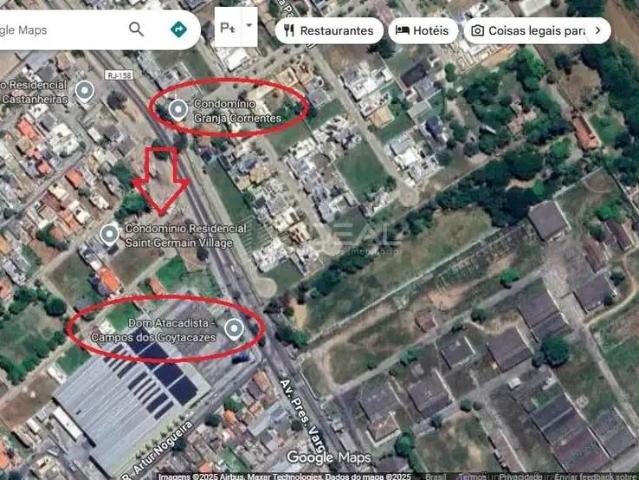Click the Brasil footer label
Screen dimensions: 639x480
click(x=436, y=476)
